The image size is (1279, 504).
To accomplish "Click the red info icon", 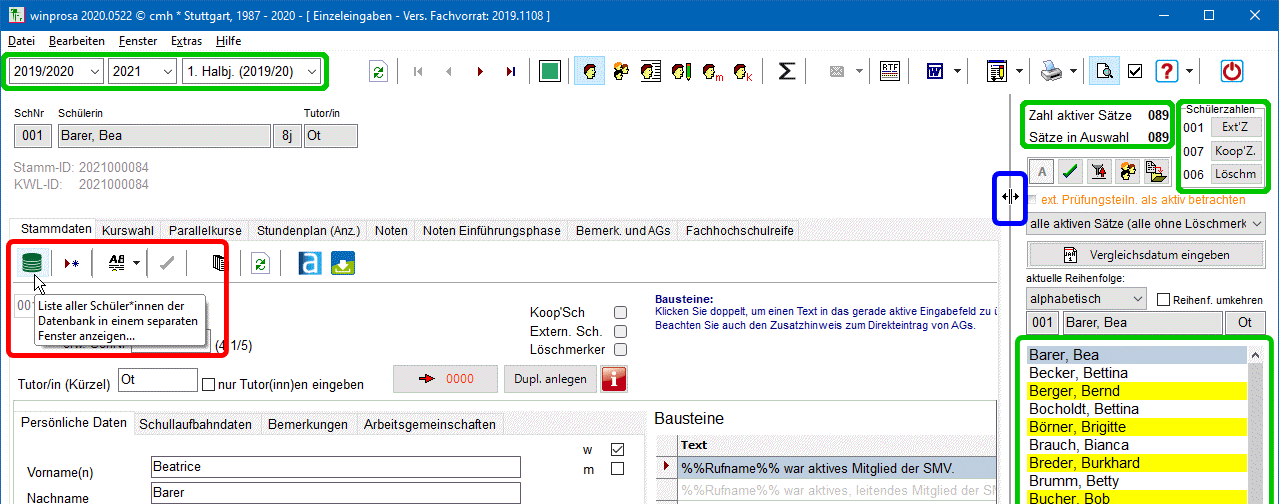I will tap(613, 380).
